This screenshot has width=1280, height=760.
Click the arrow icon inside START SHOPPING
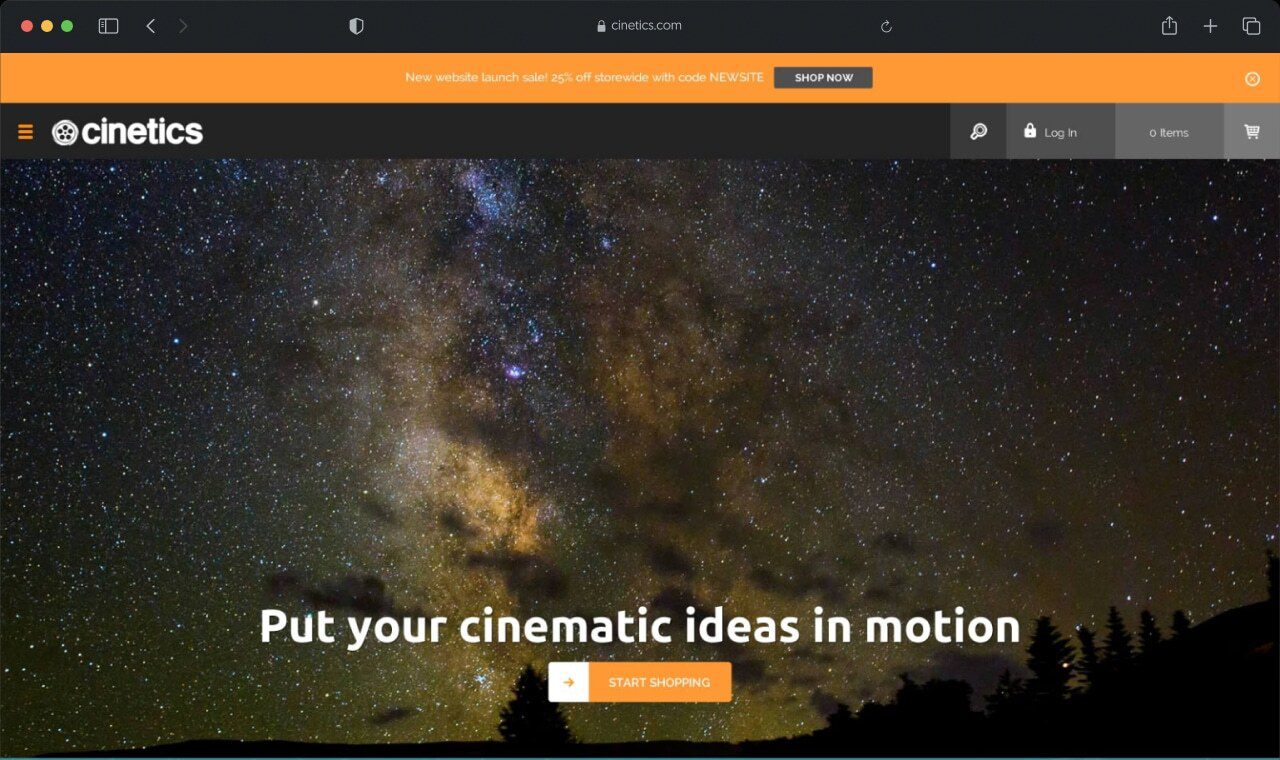click(x=569, y=682)
